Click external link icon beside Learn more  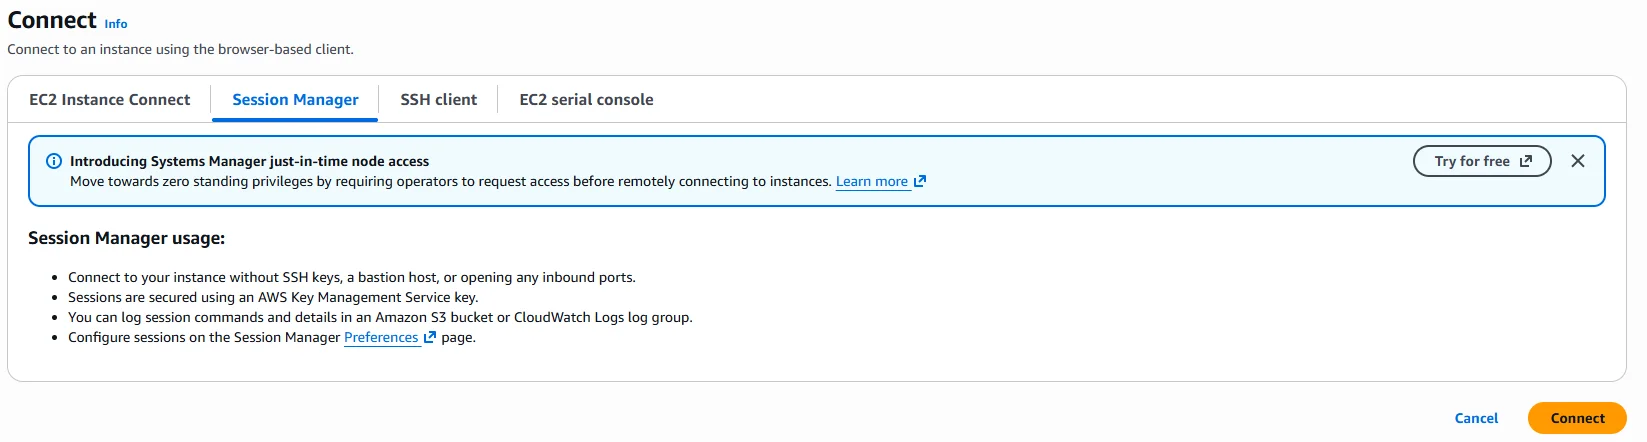click(920, 181)
